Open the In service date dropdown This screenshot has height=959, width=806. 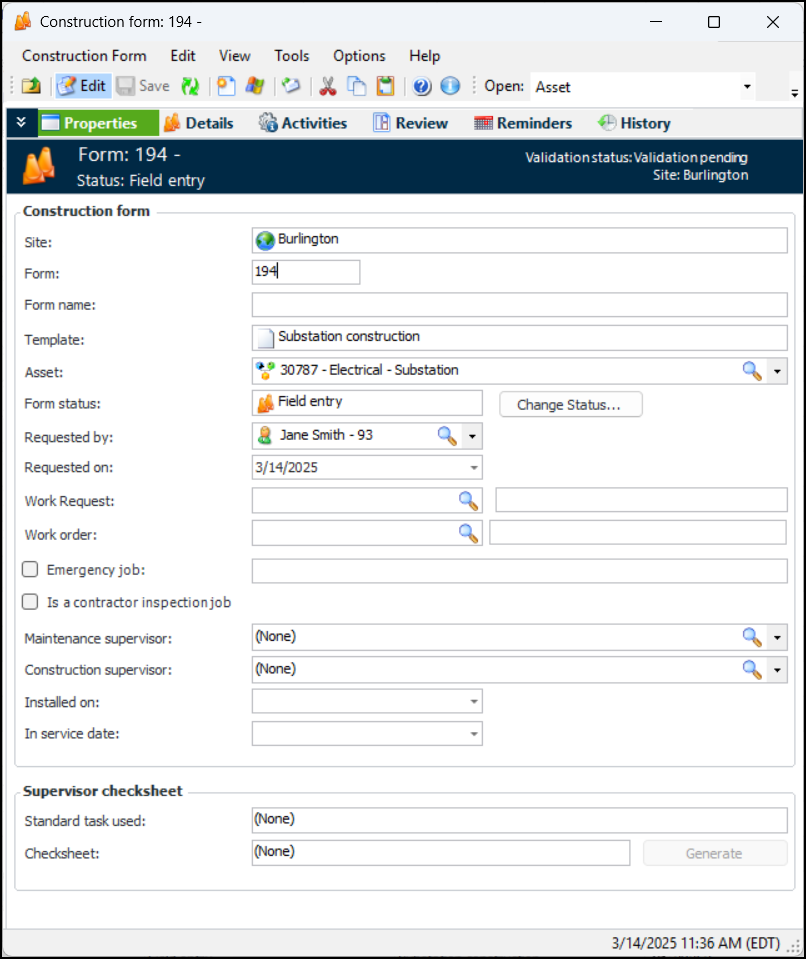[474, 734]
